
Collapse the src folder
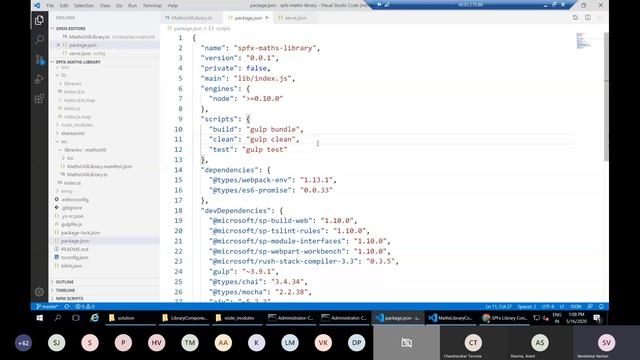coord(64,142)
